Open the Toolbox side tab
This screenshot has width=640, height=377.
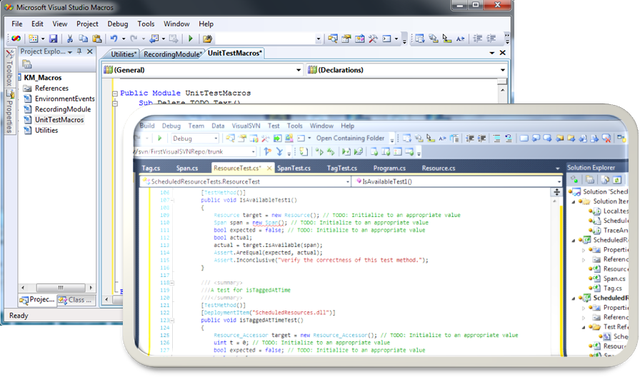pyautogui.click(x=10, y=68)
